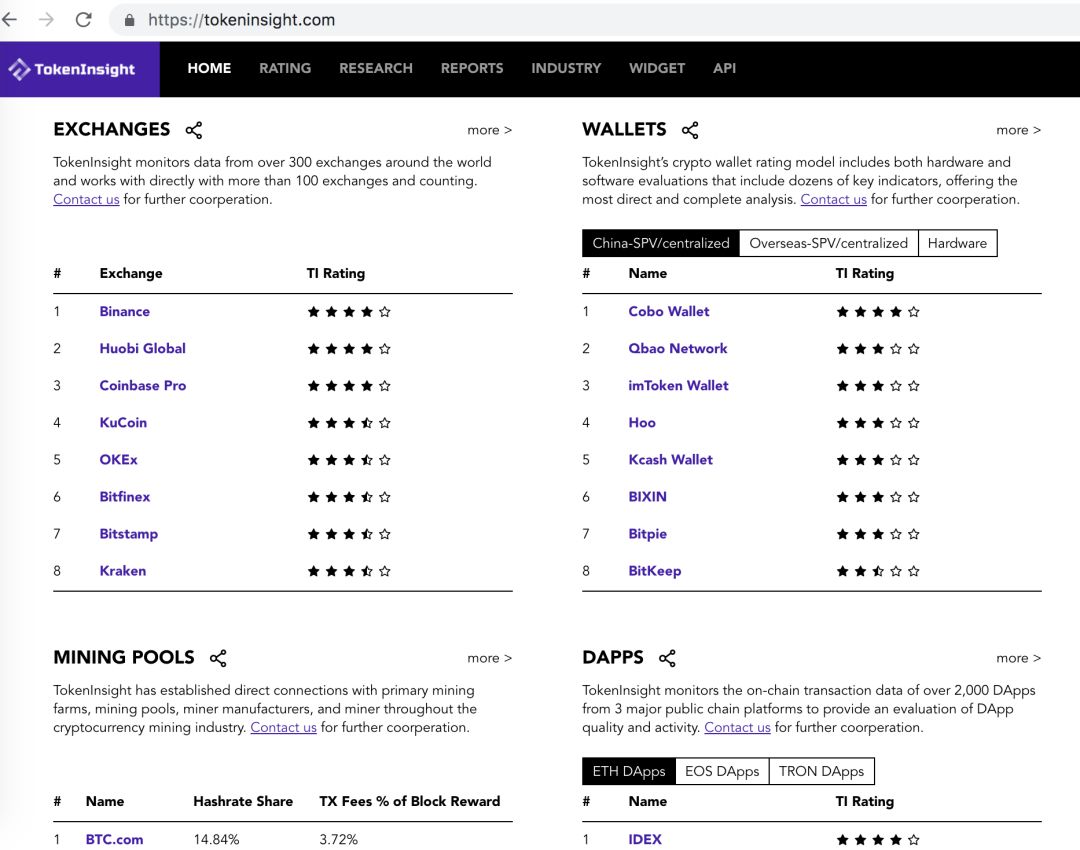Open Kraken exchange
The height and width of the screenshot is (850, 1080).
(x=123, y=571)
